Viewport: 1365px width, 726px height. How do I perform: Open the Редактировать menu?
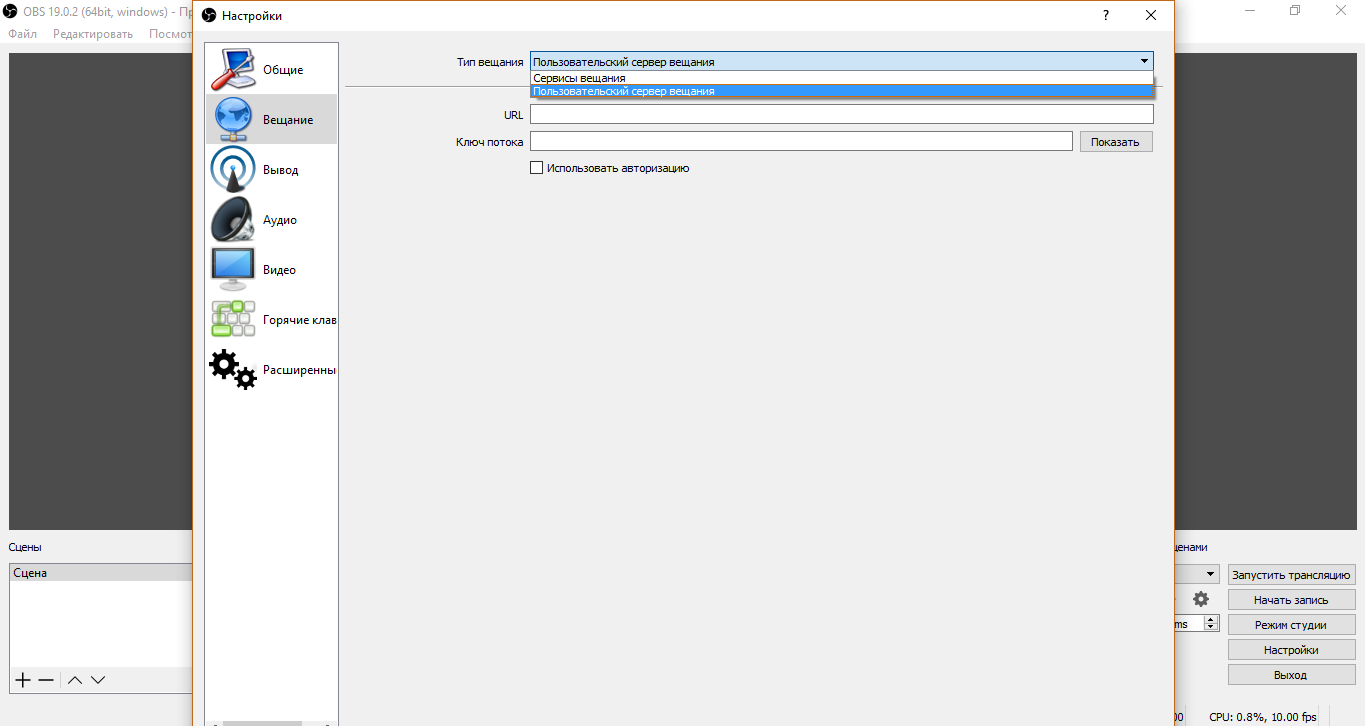92,34
